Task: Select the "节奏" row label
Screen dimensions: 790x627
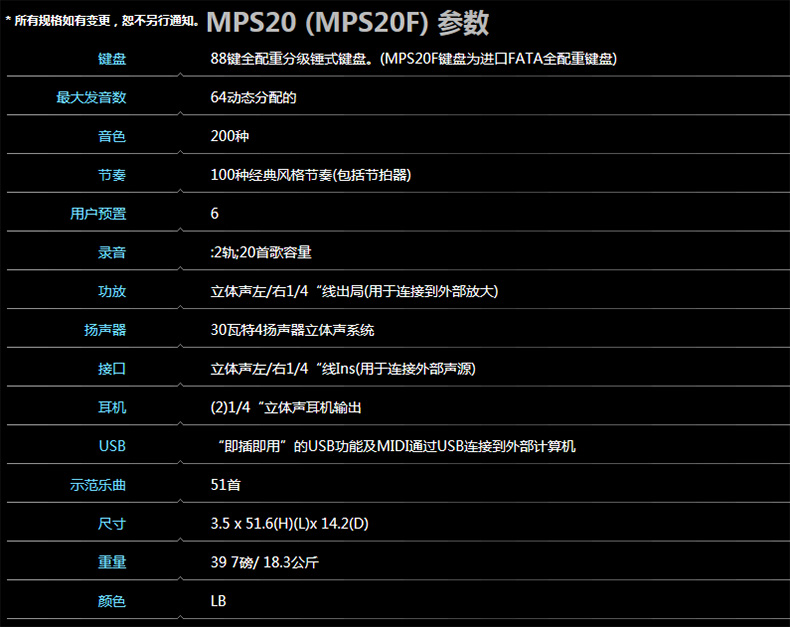Action: coord(112,175)
